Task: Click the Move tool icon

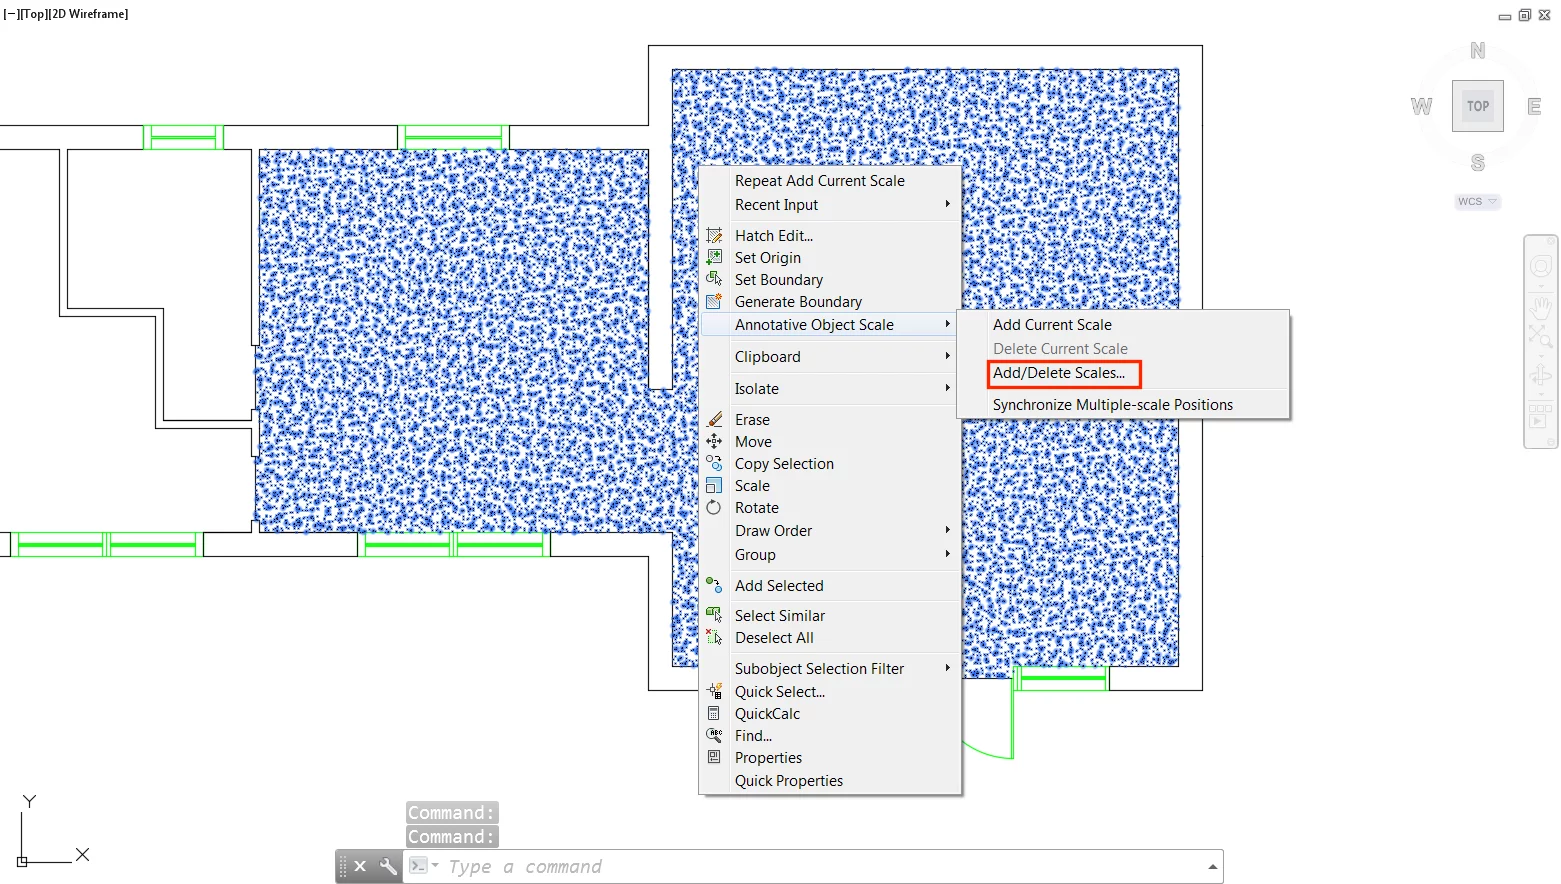Action: click(x=713, y=441)
